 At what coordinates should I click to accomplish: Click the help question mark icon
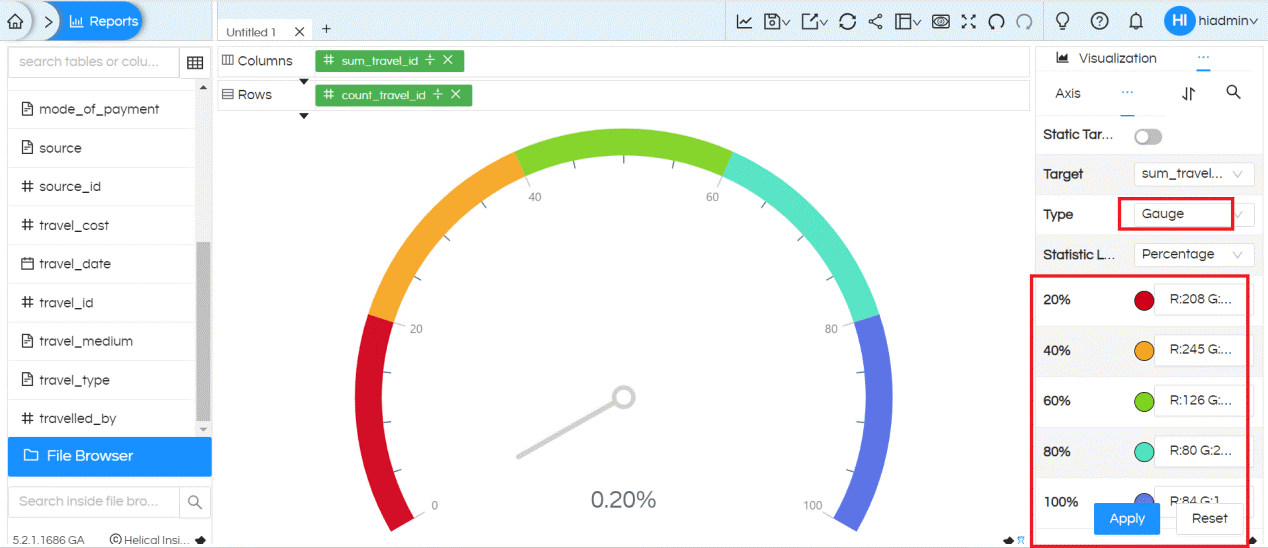click(x=1099, y=21)
